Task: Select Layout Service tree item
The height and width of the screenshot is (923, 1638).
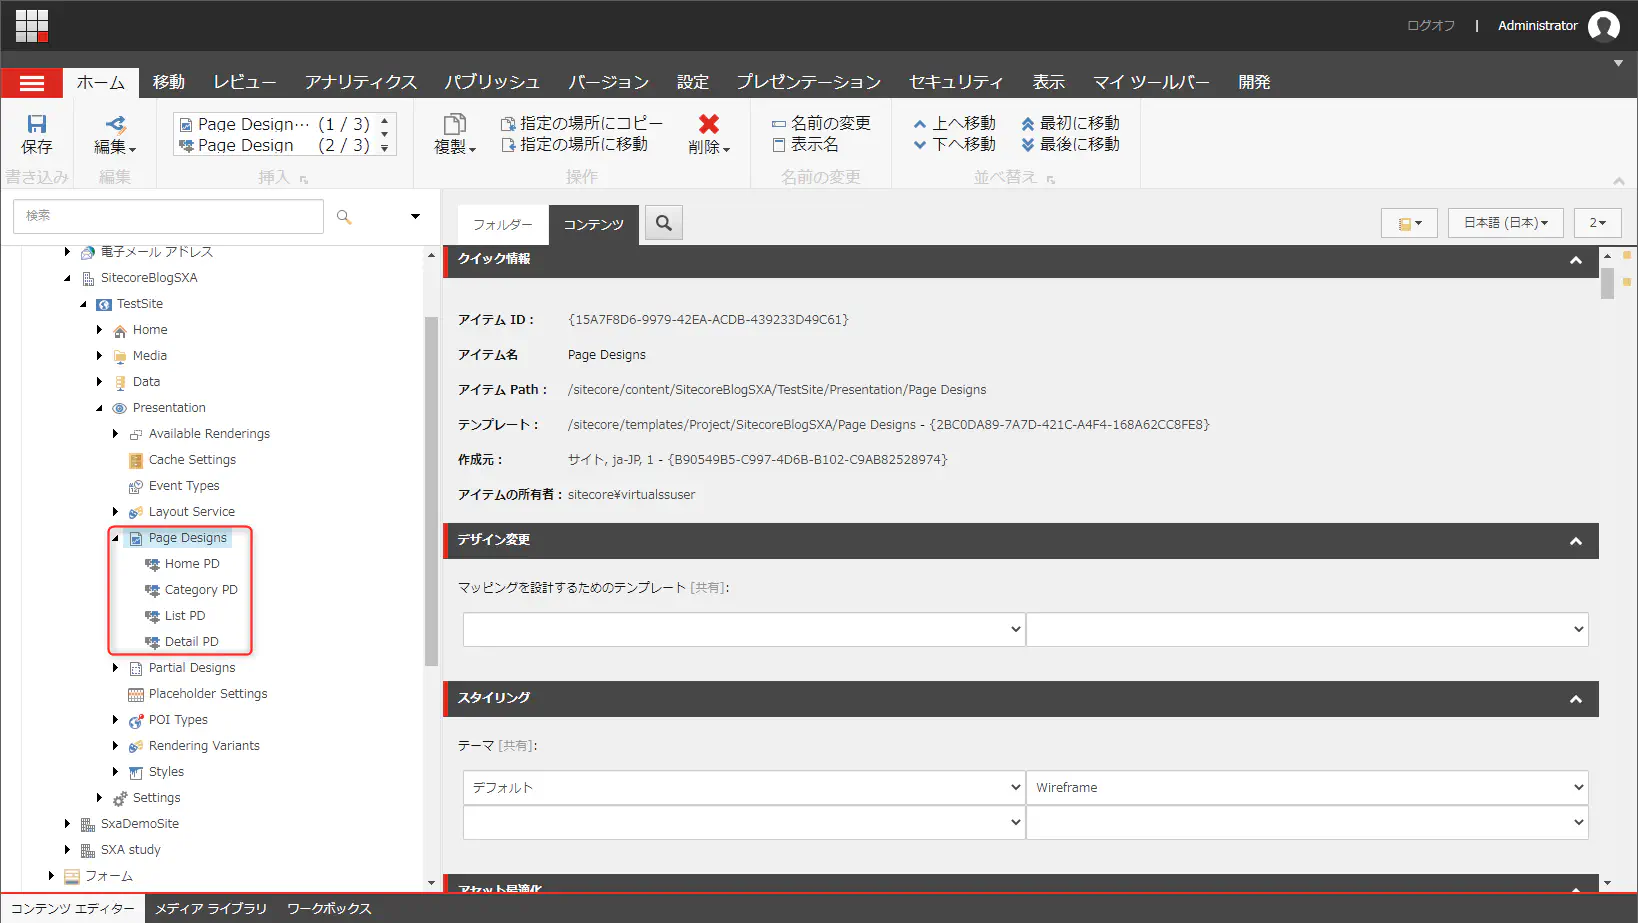Action: [x=192, y=512]
